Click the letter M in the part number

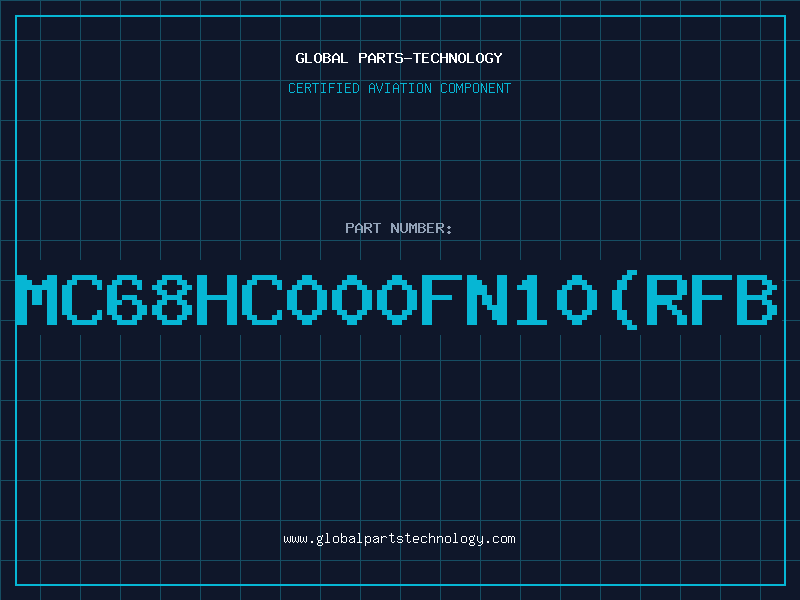coord(37,299)
